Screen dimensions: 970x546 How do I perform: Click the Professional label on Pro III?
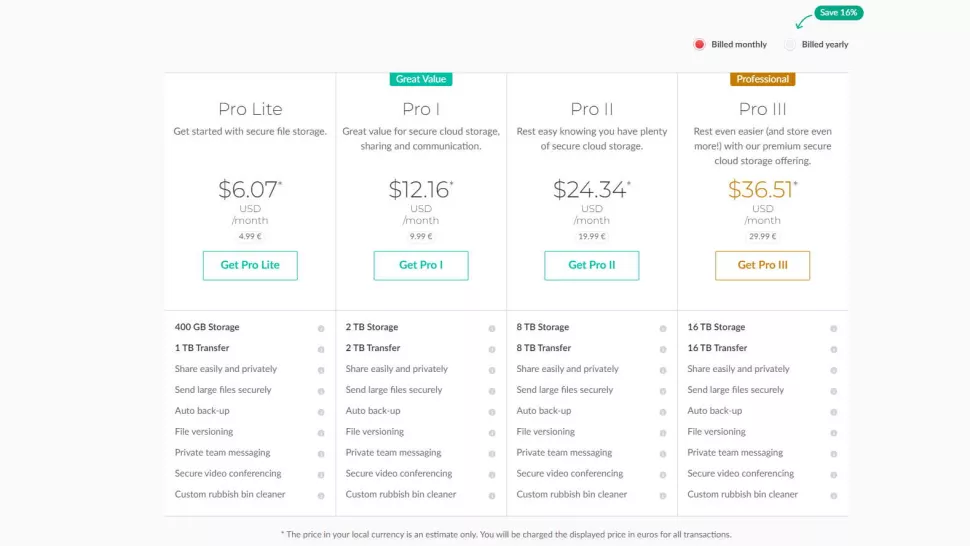click(762, 79)
